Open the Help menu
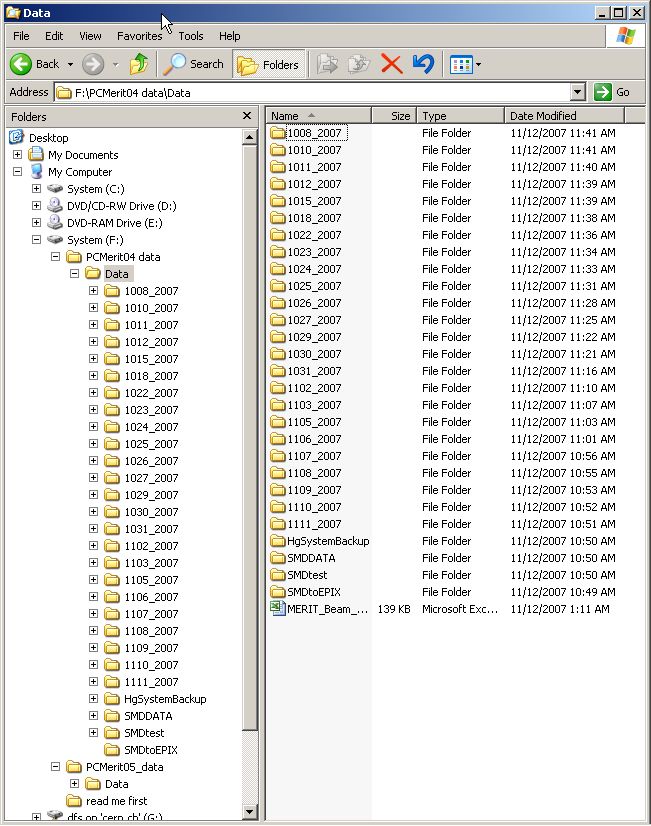This screenshot has height=826, width=651. (230, 36)
